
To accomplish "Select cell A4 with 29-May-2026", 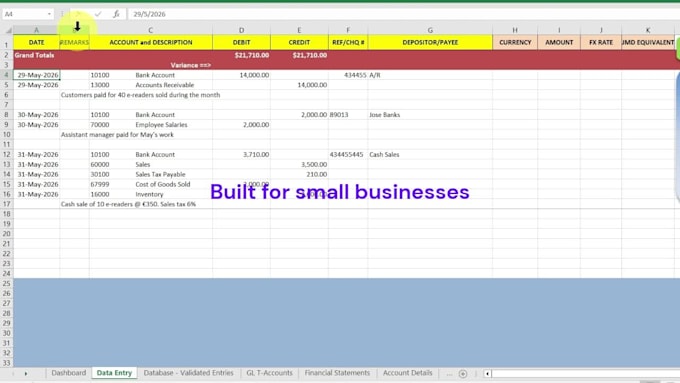I will (36, 75).
